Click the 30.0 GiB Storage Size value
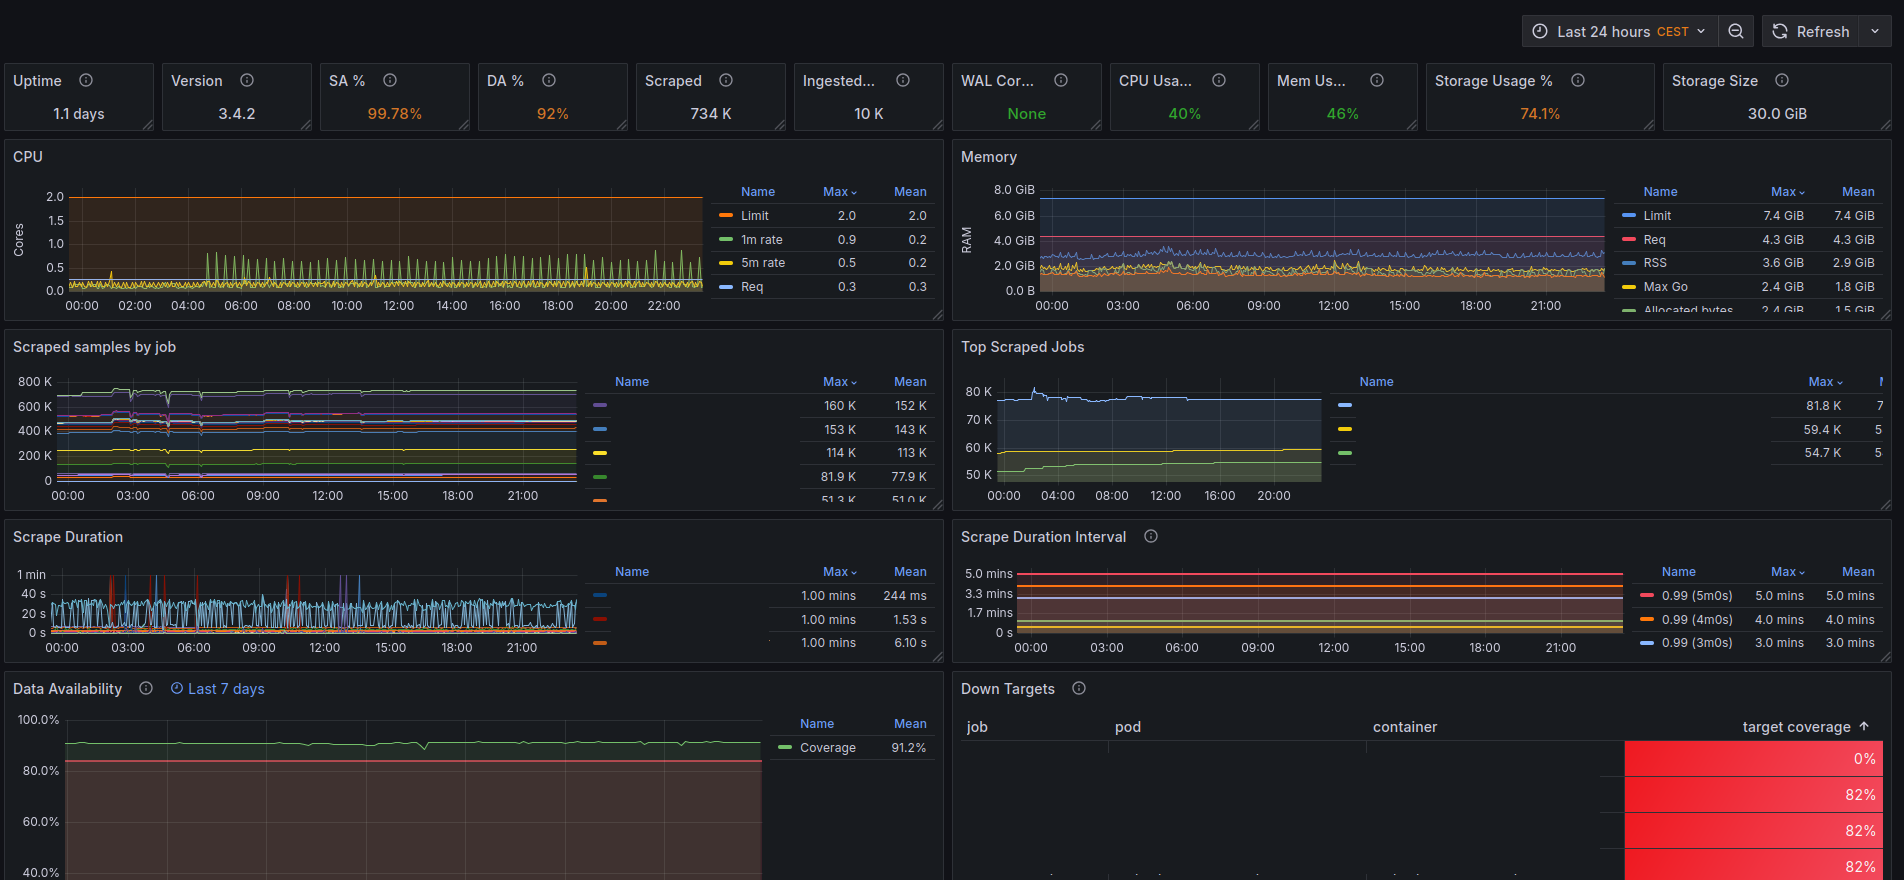This screenshot has height=880, width=1904. pyautogui.click(x=1777, y=114)
